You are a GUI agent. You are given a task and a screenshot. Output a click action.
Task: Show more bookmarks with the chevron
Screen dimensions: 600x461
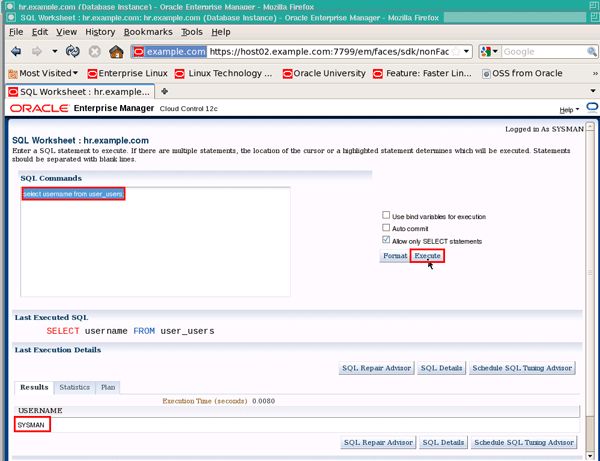[595, 73]
